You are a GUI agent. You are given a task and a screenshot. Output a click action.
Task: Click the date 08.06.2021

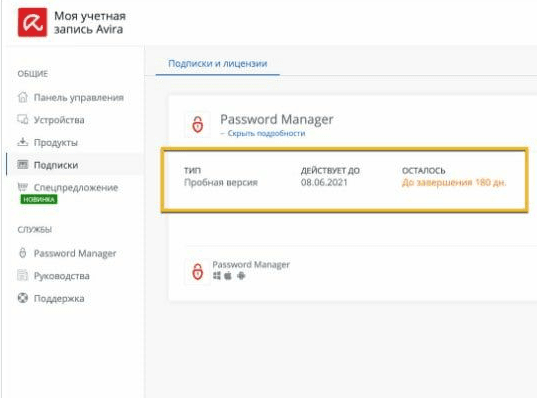click(x=324, y=182)
